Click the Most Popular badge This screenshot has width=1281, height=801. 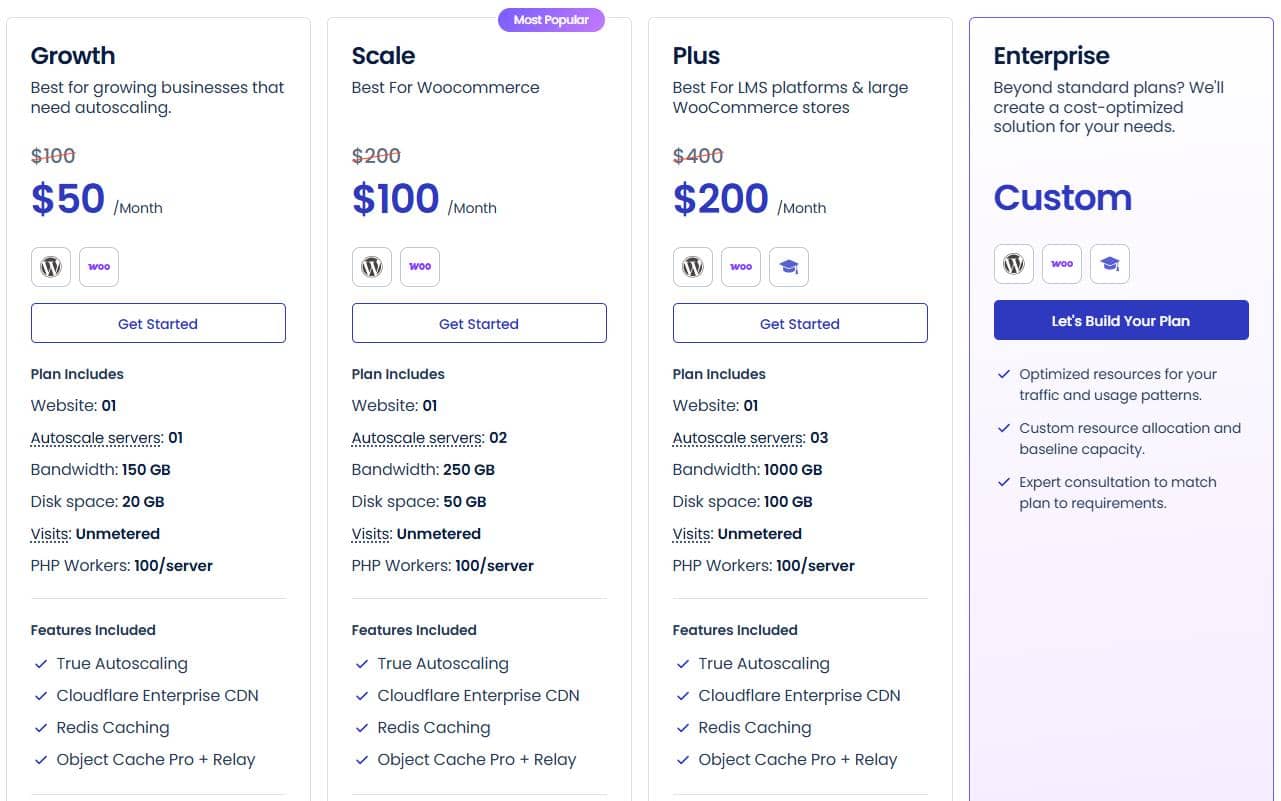click(x=551, y=20)
